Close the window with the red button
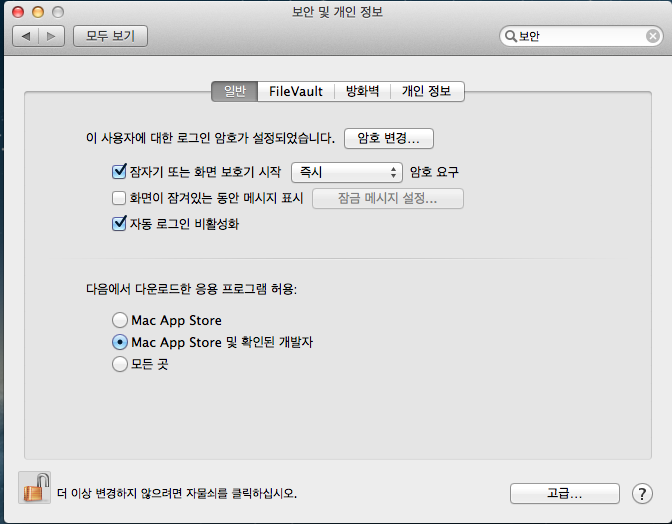The height and width of the screenshot is (524, 672). [18, 12]
